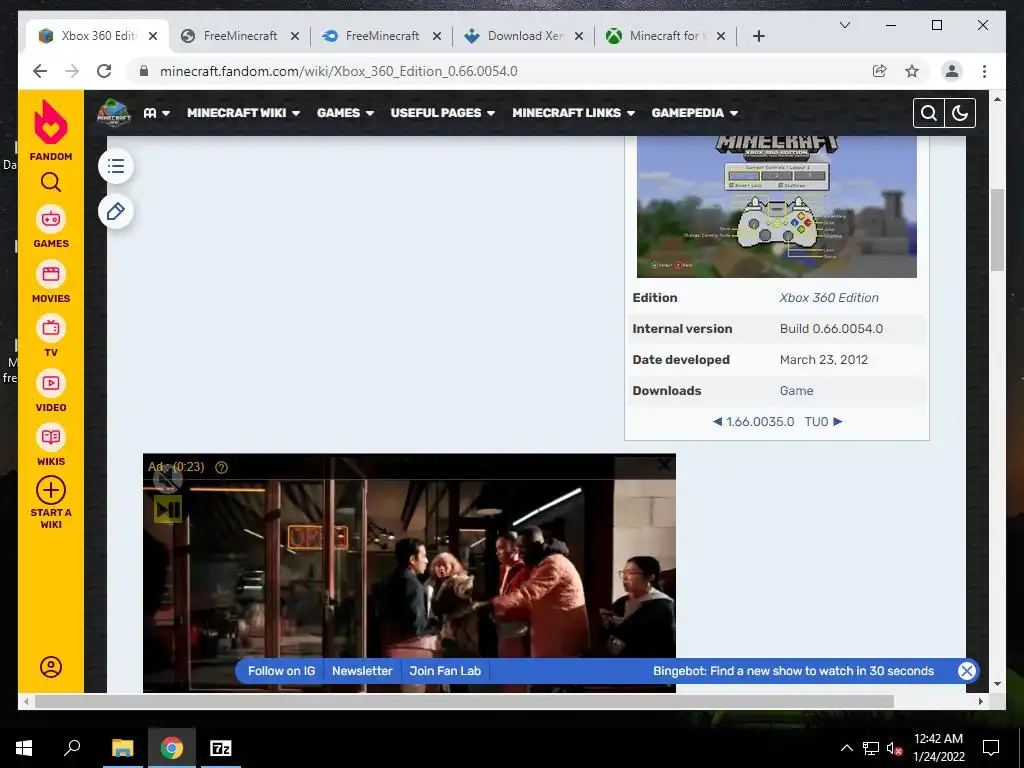
Task: Toggle play/pause on the video ad
Action: 168,509
